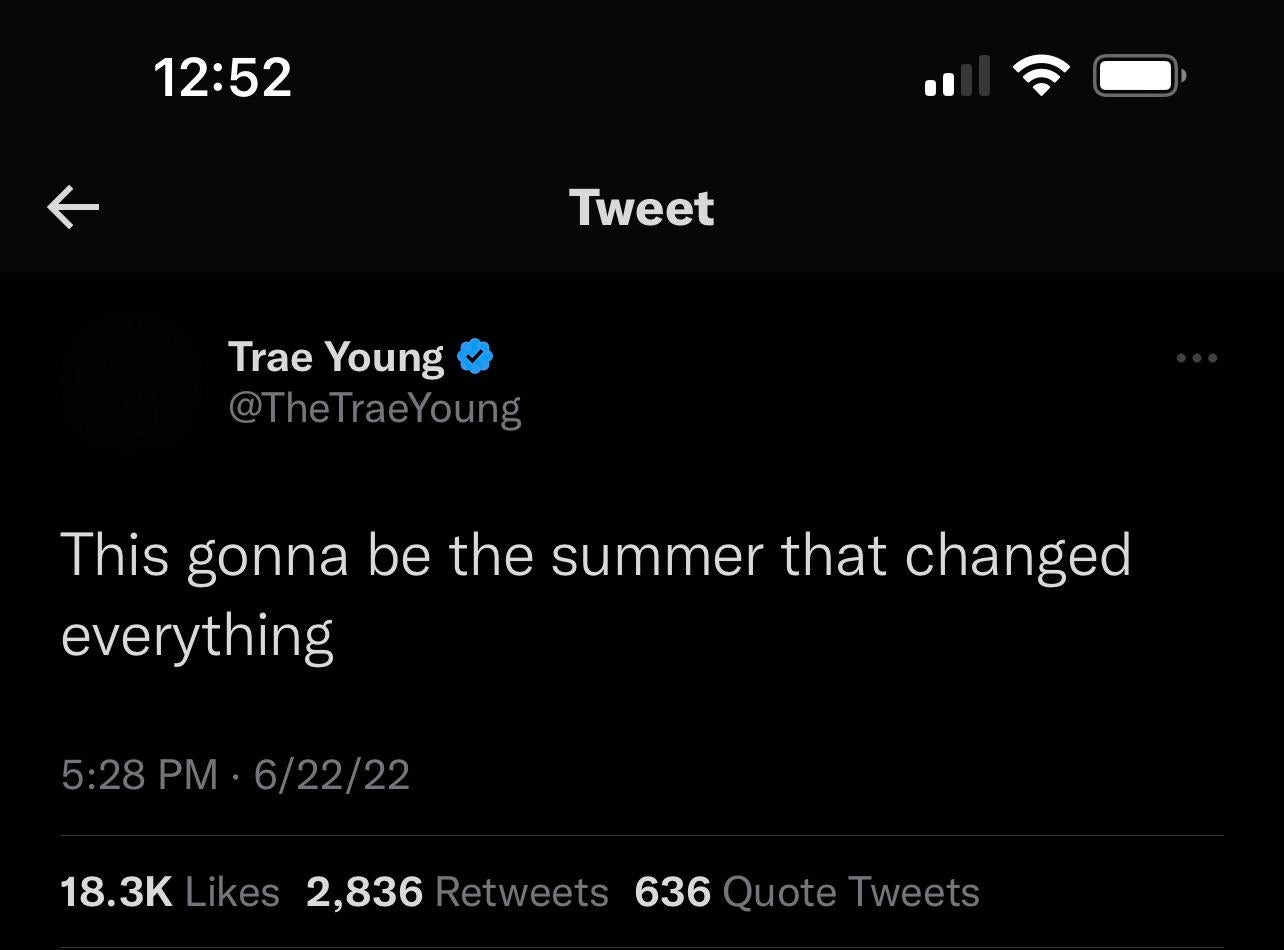1284x950 pixels.
Task: Click the @TheTraeYoung handle
Action: pyautogui.click(x=375, y=408)
